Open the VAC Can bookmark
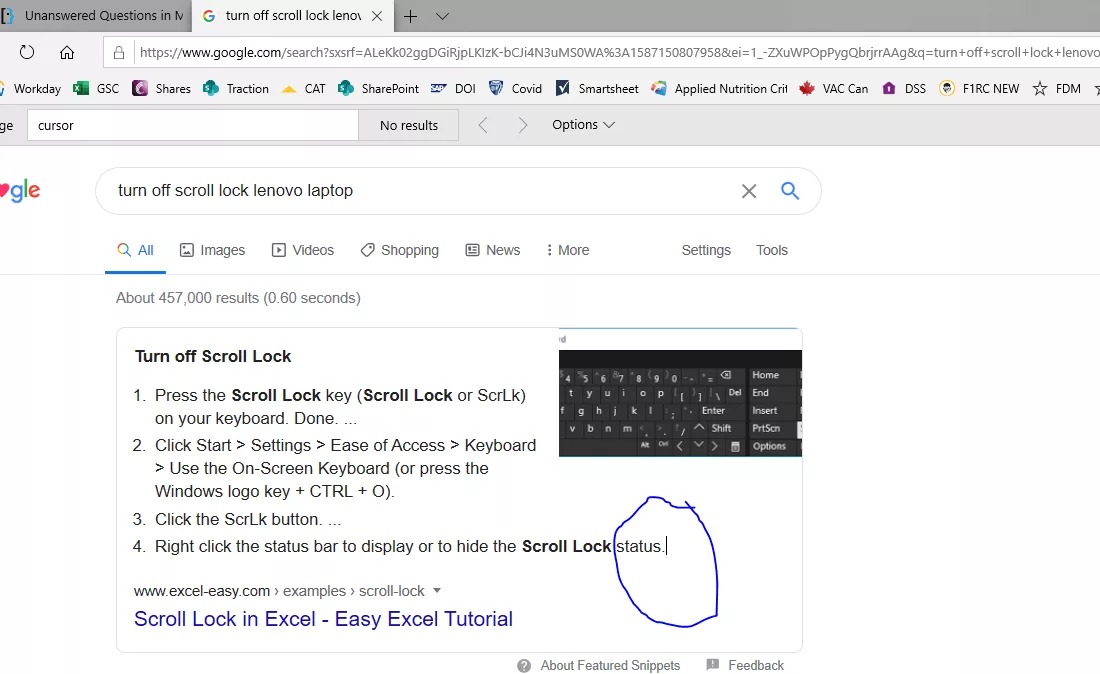Screen dimensions: 1100x674 pos(833,88)
